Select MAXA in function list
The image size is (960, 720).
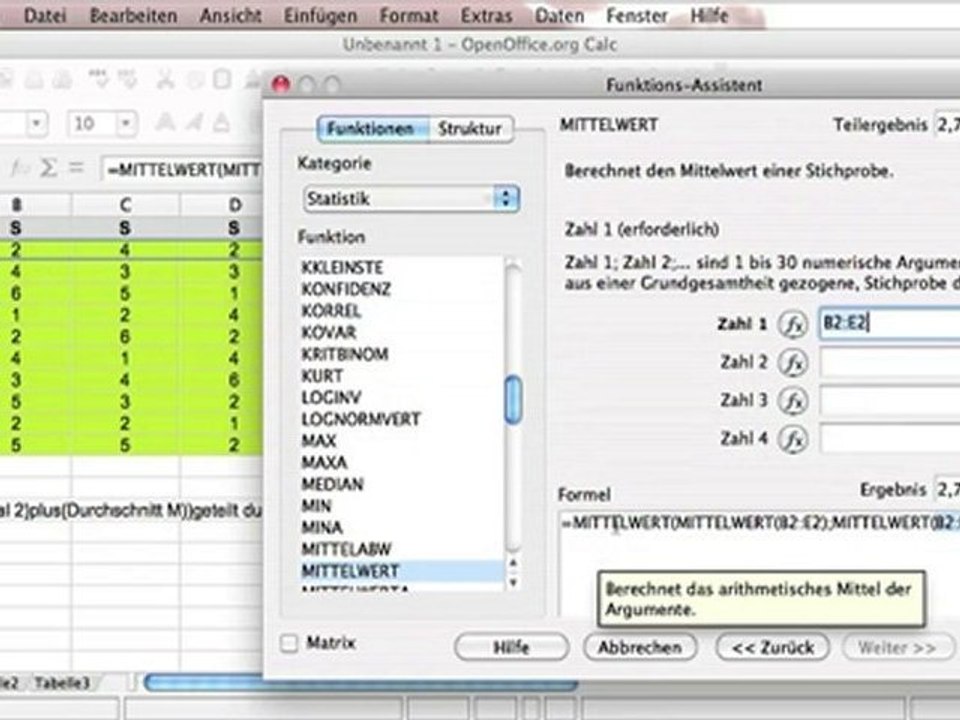pos(401,462)
